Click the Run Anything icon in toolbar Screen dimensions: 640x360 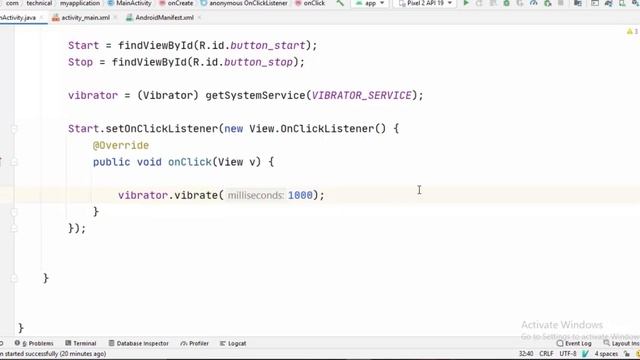[x=595, y=3]
